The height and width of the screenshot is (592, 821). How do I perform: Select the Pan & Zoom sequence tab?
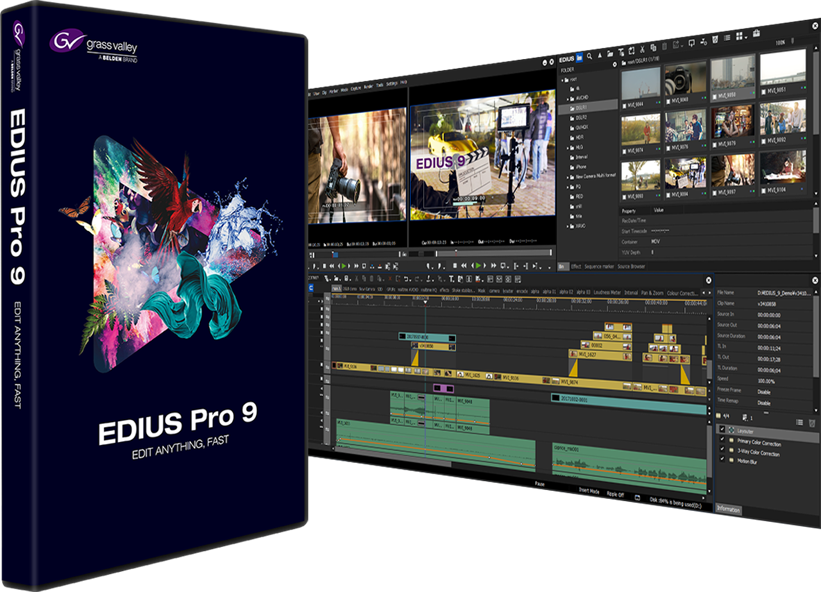click(x=652, y=293)
